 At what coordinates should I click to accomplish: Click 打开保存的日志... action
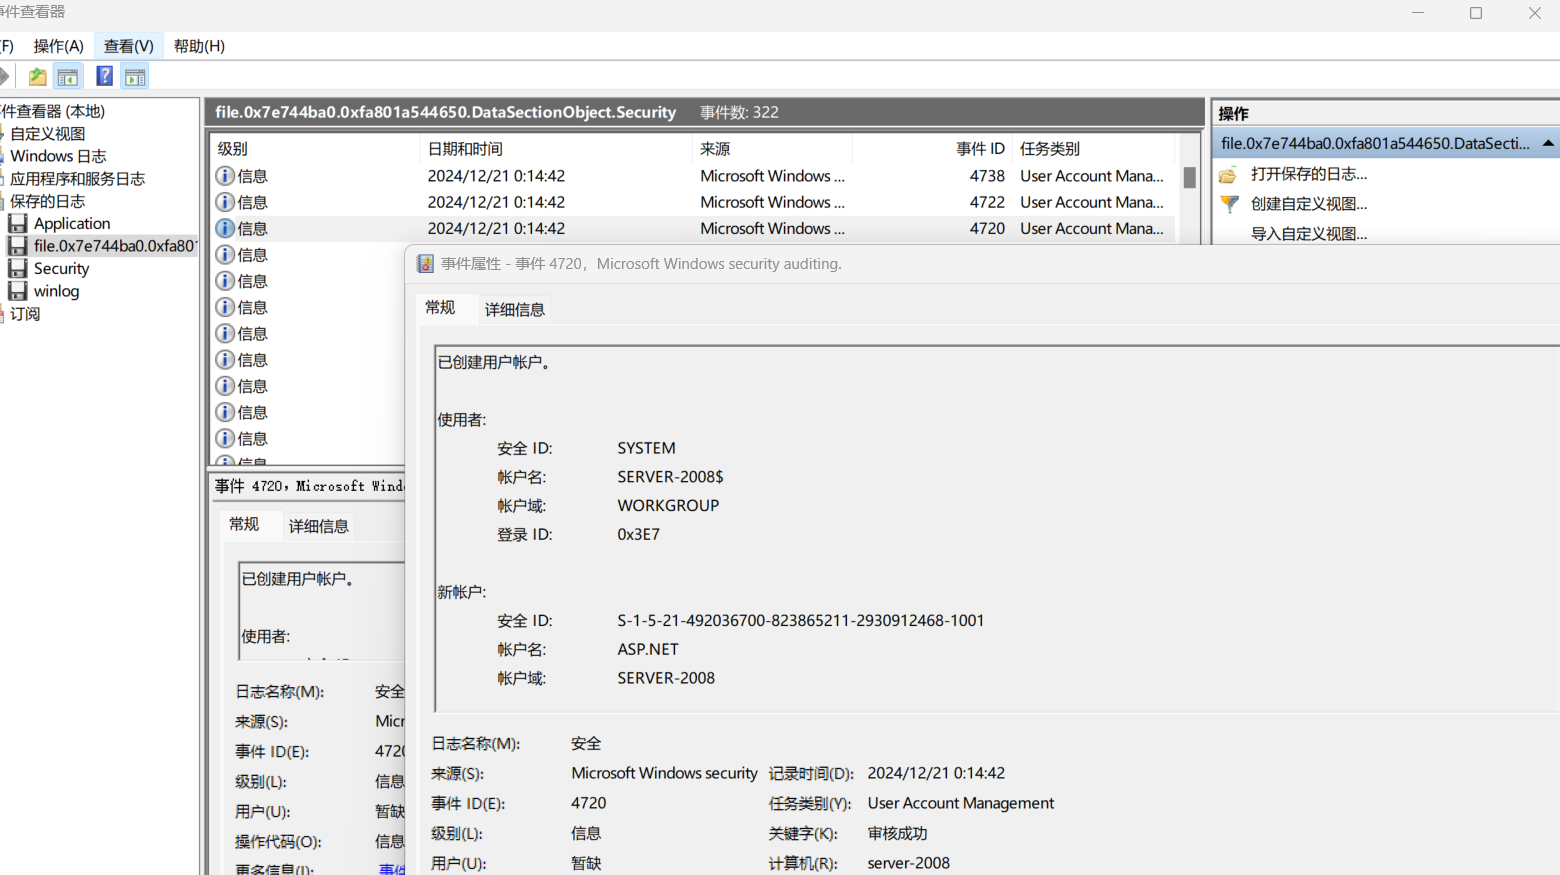(1309, 174)
